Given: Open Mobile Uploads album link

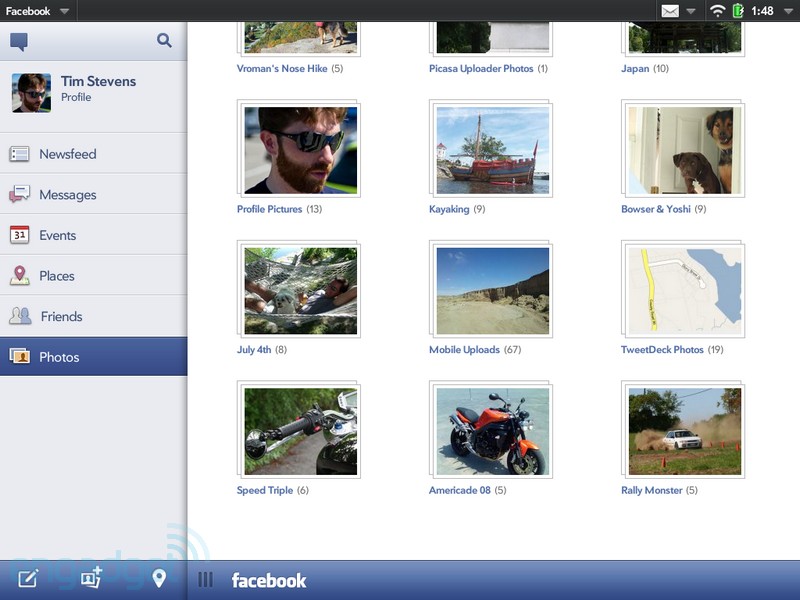Looking at the screenshot, I should click(464, 349).
